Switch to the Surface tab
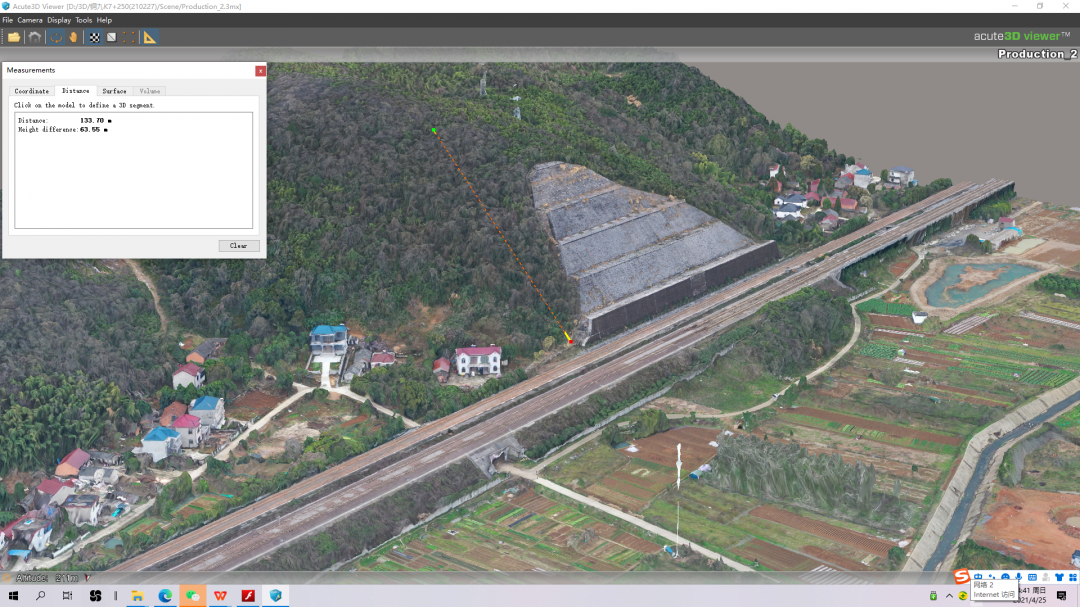Image resolution: width=1080 pixels, height=607 pixels. coord(114,91)
